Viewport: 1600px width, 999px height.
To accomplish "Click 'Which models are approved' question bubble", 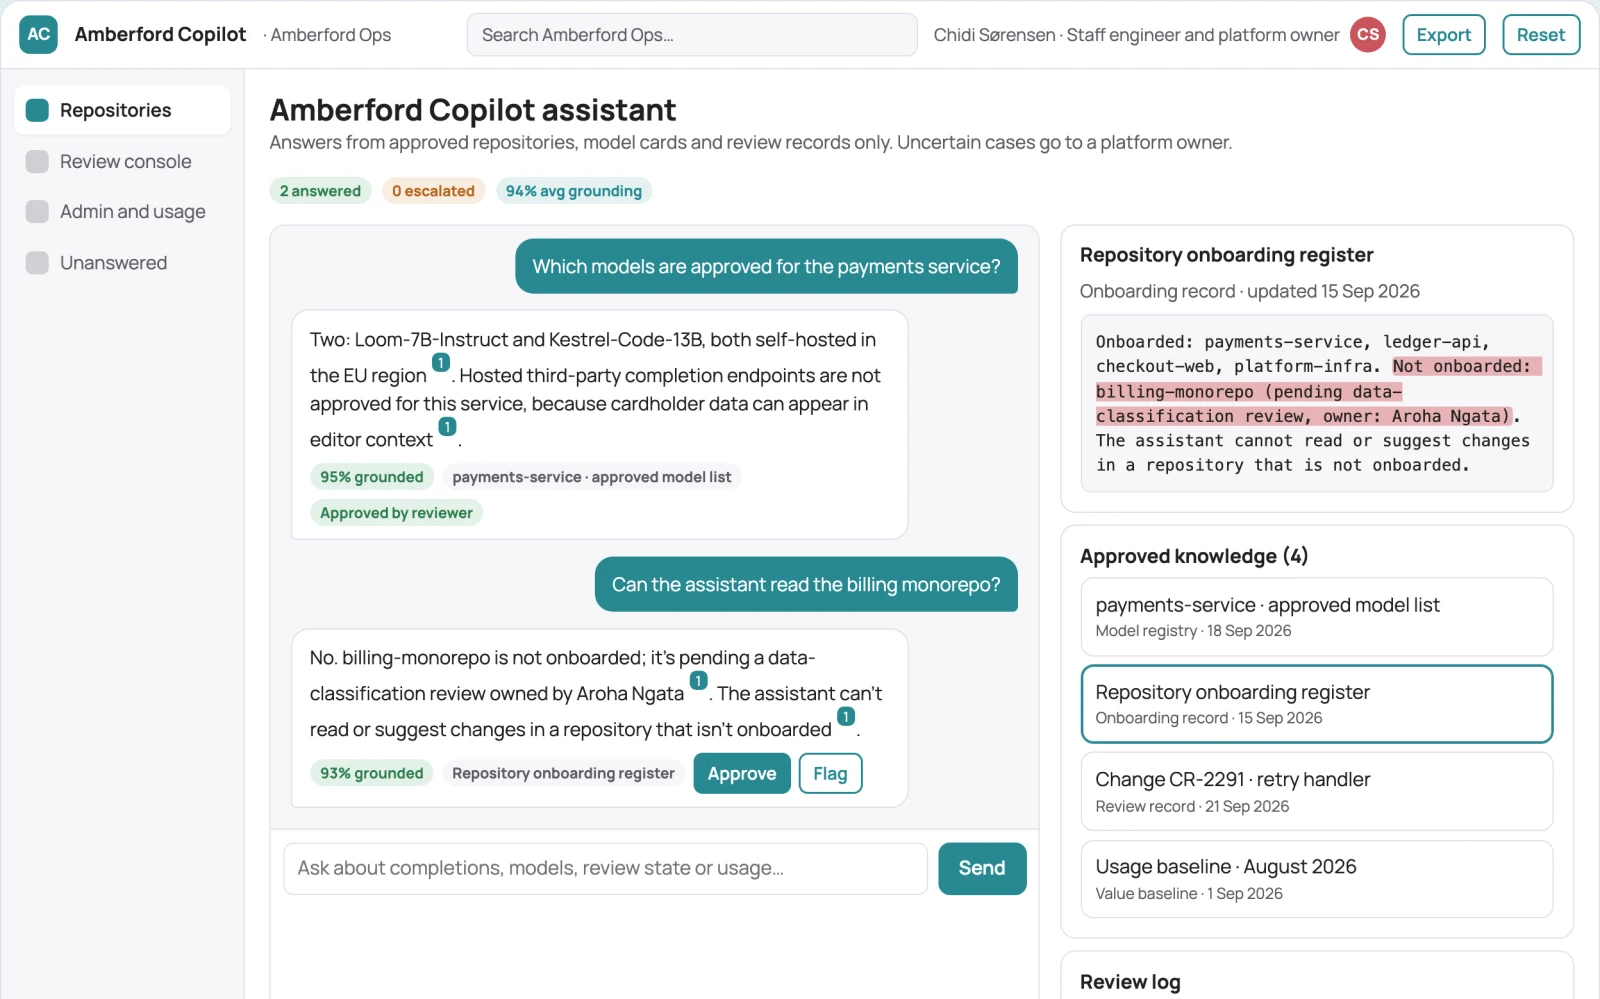I will [x=766, y=266].
